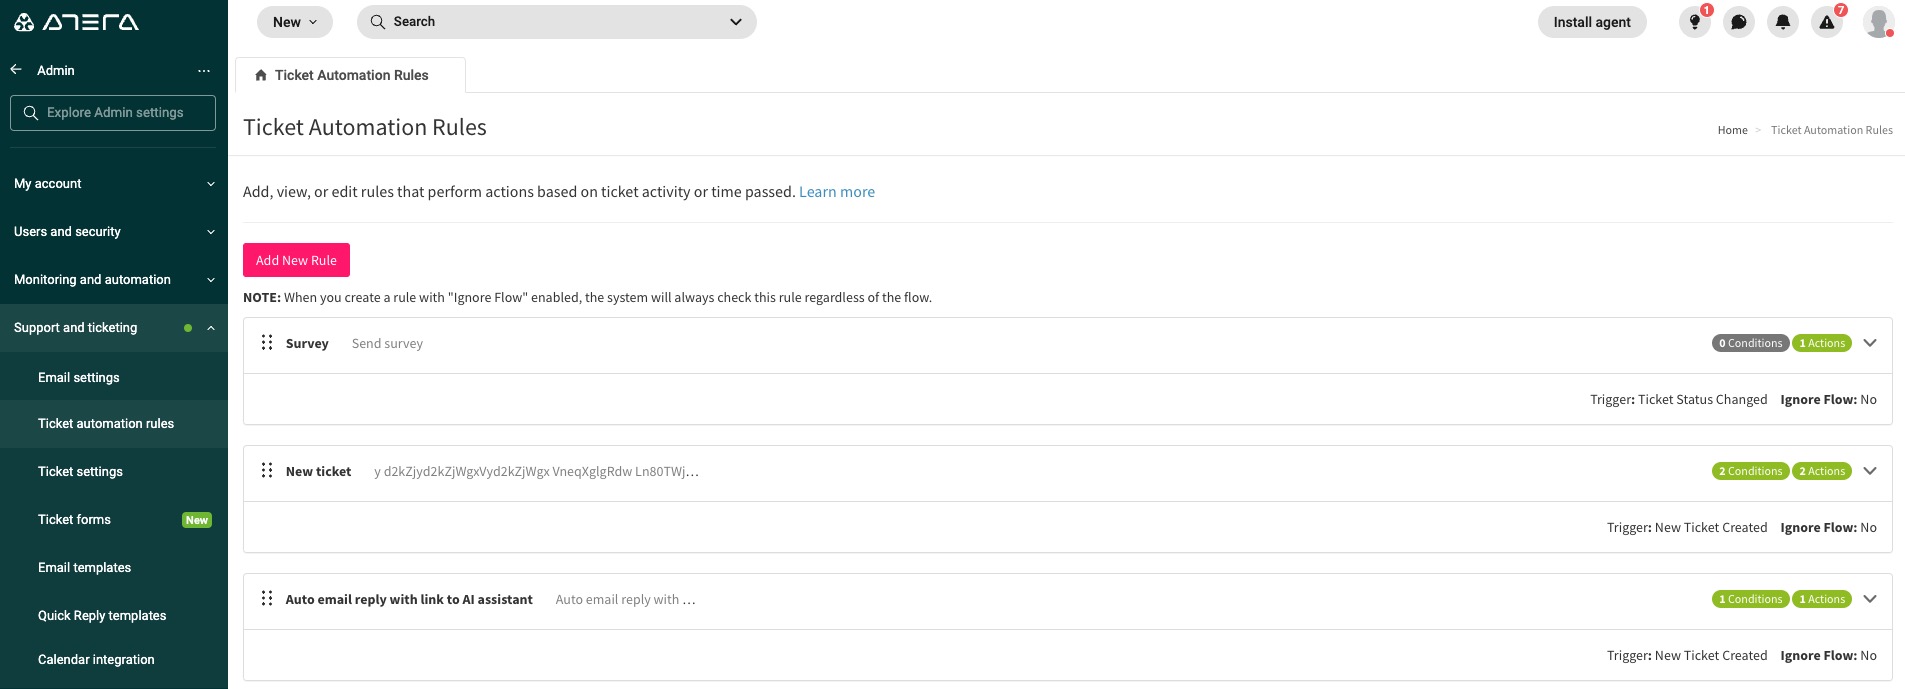Expand the New ticket rule chevron

coord(1870,471)
